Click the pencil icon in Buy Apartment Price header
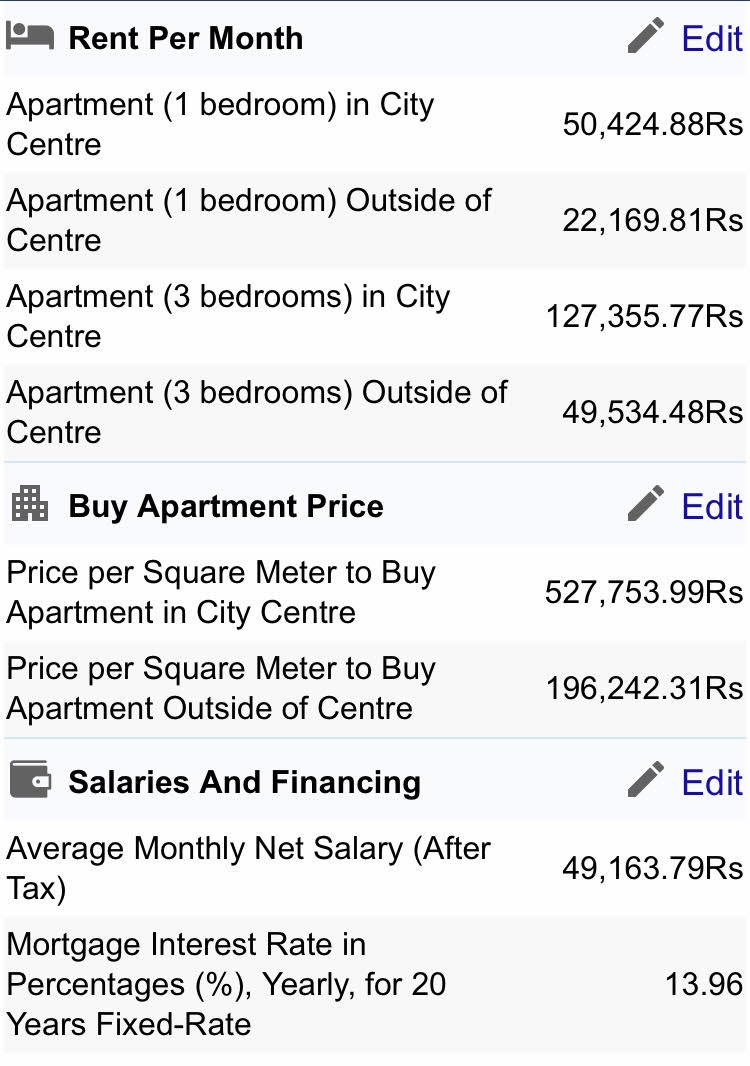 [646, 504]
